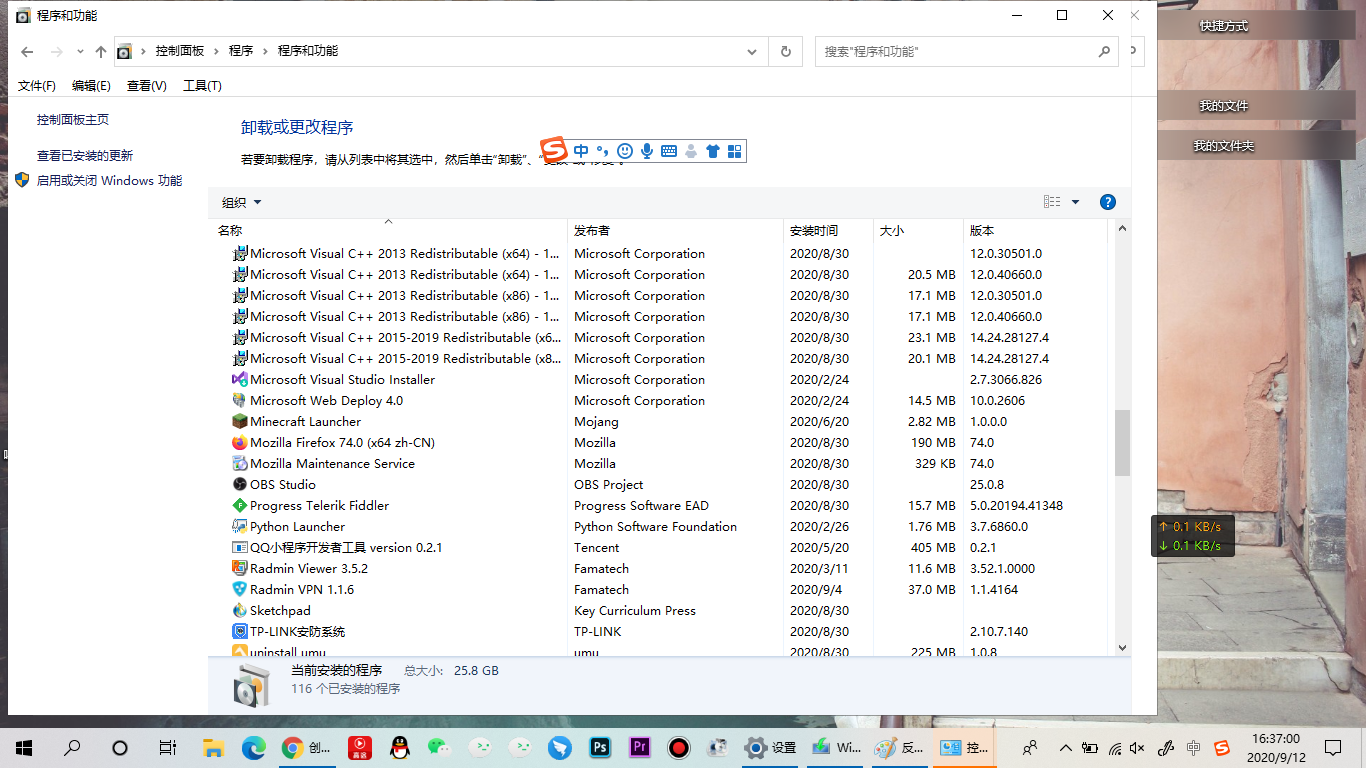Select 我的文件 desktop shortcut
The width and height of the screenshot is (1366, 768).
[x=1224, y=106]
